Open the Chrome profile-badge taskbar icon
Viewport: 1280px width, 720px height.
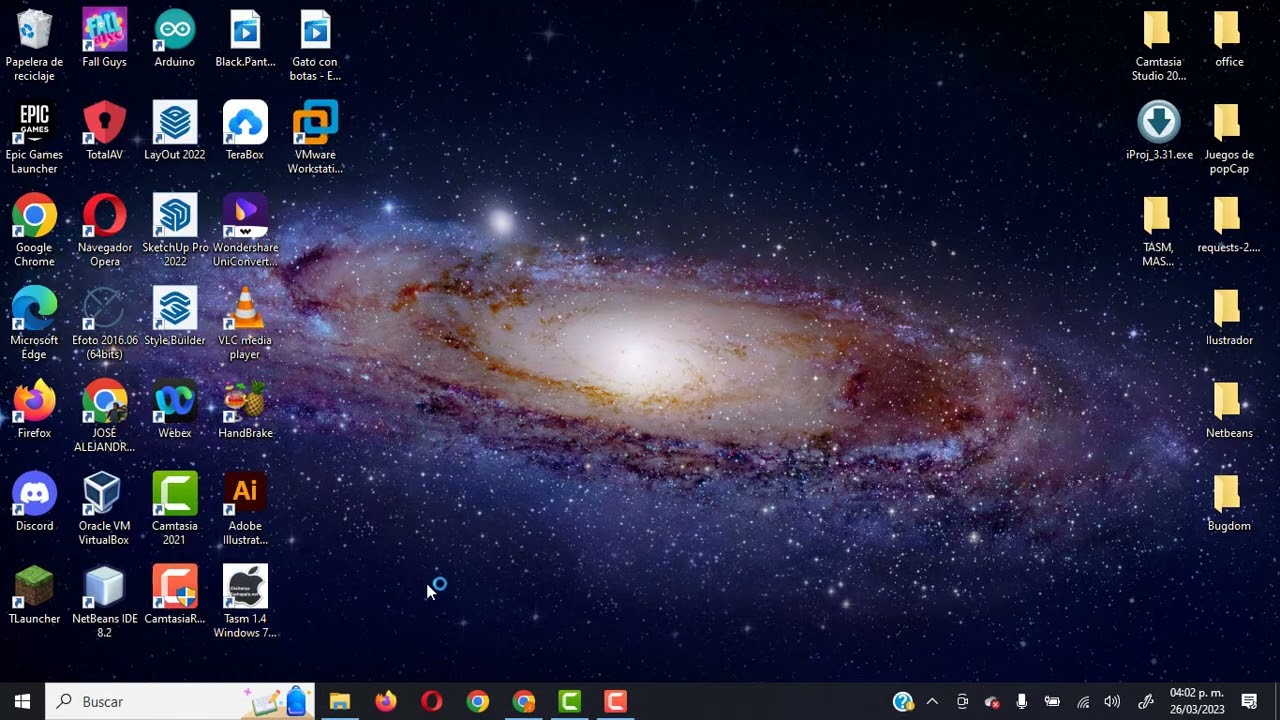pyautogui.click(x=523, y=702)
